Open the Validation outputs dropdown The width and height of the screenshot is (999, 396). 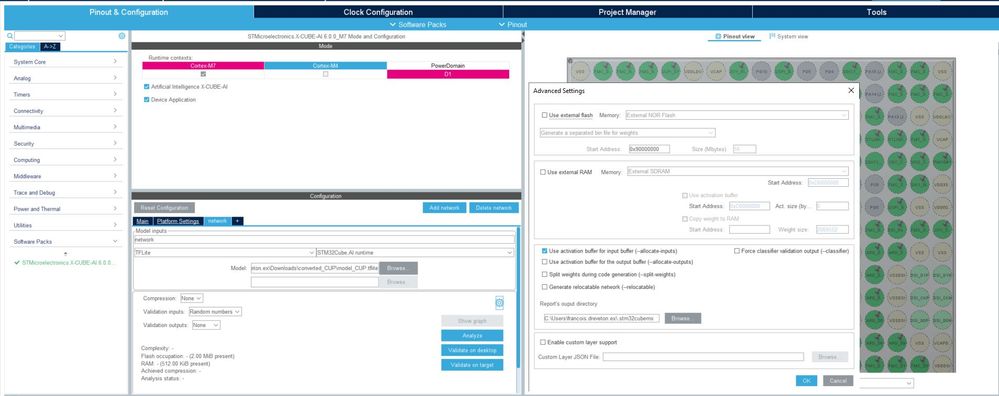206,325
